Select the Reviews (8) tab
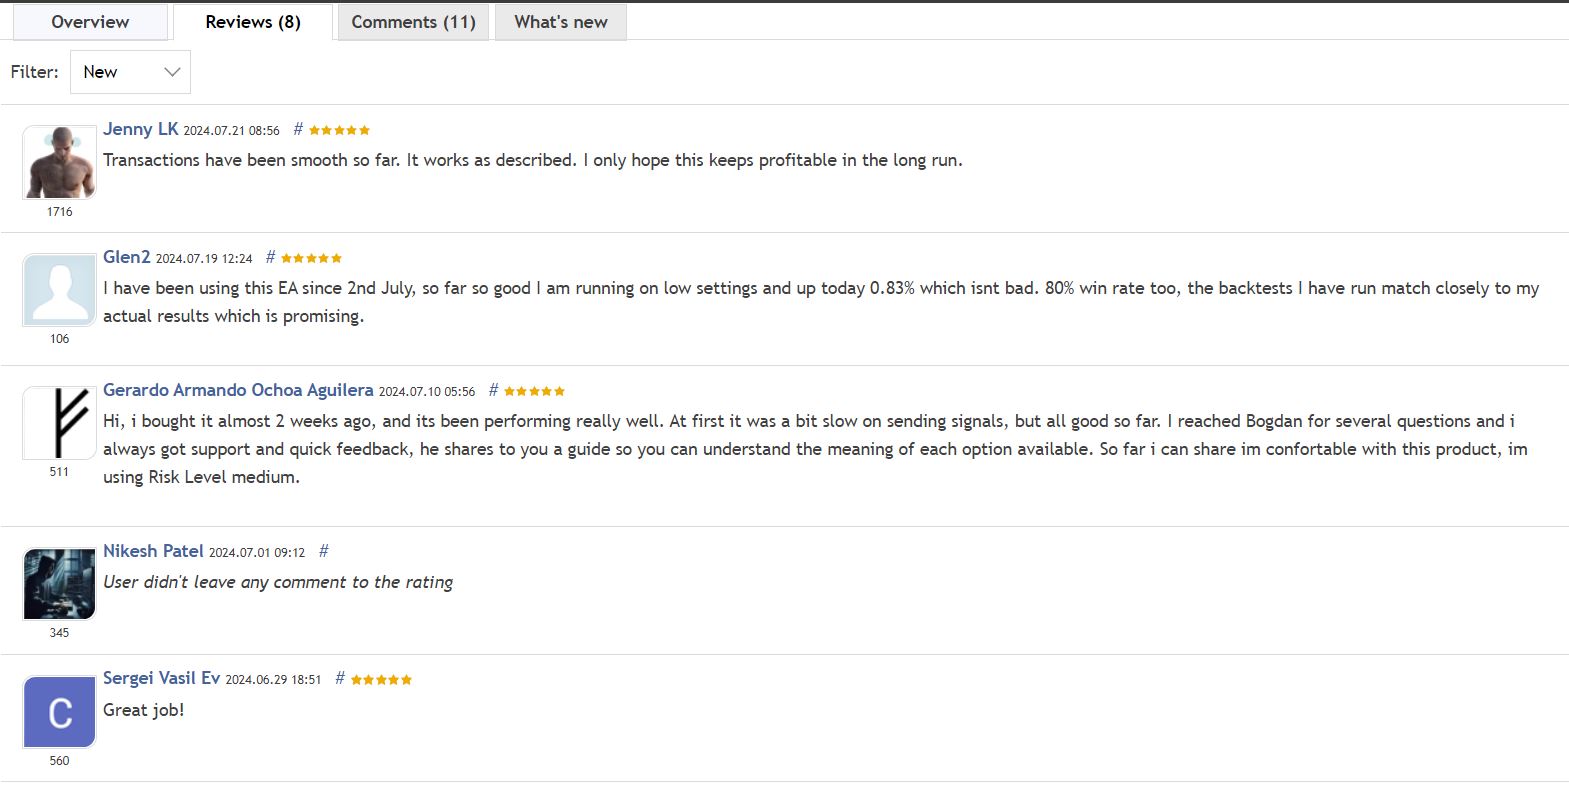Image resolution: width=1569 pixels, height=788 pixels. tap(252, 21)
